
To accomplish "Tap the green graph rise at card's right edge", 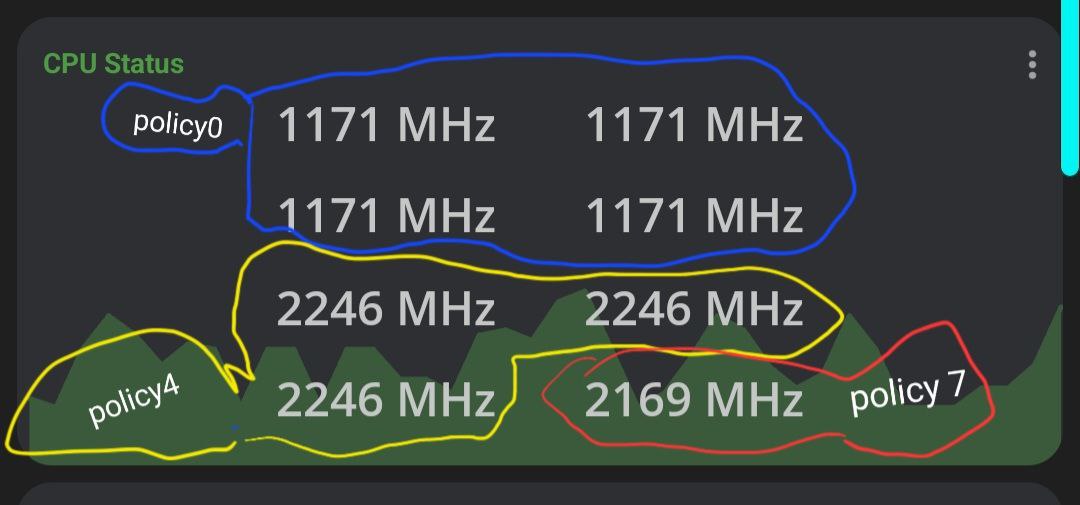I will (1048, 338).
